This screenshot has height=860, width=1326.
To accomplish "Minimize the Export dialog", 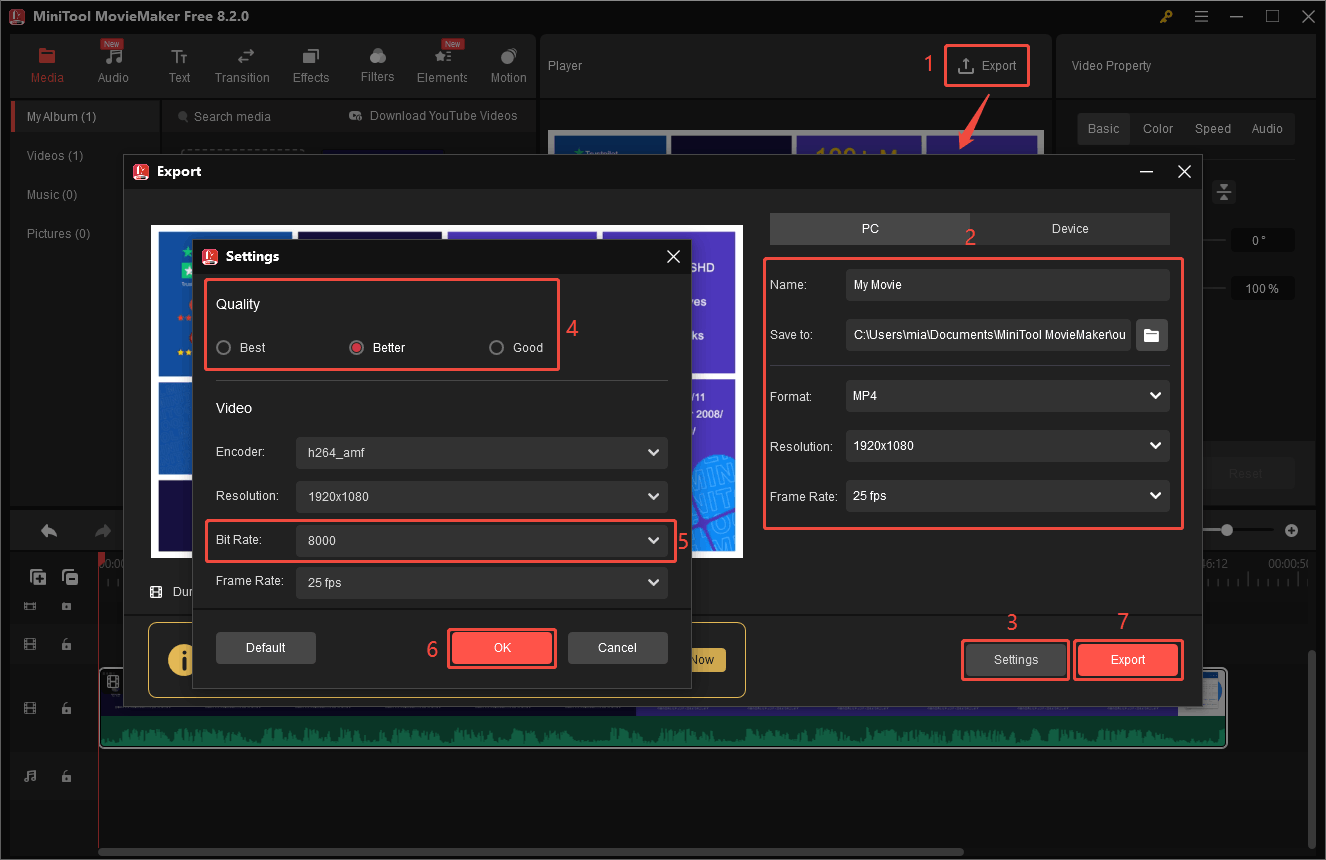I will (1147, 172).
